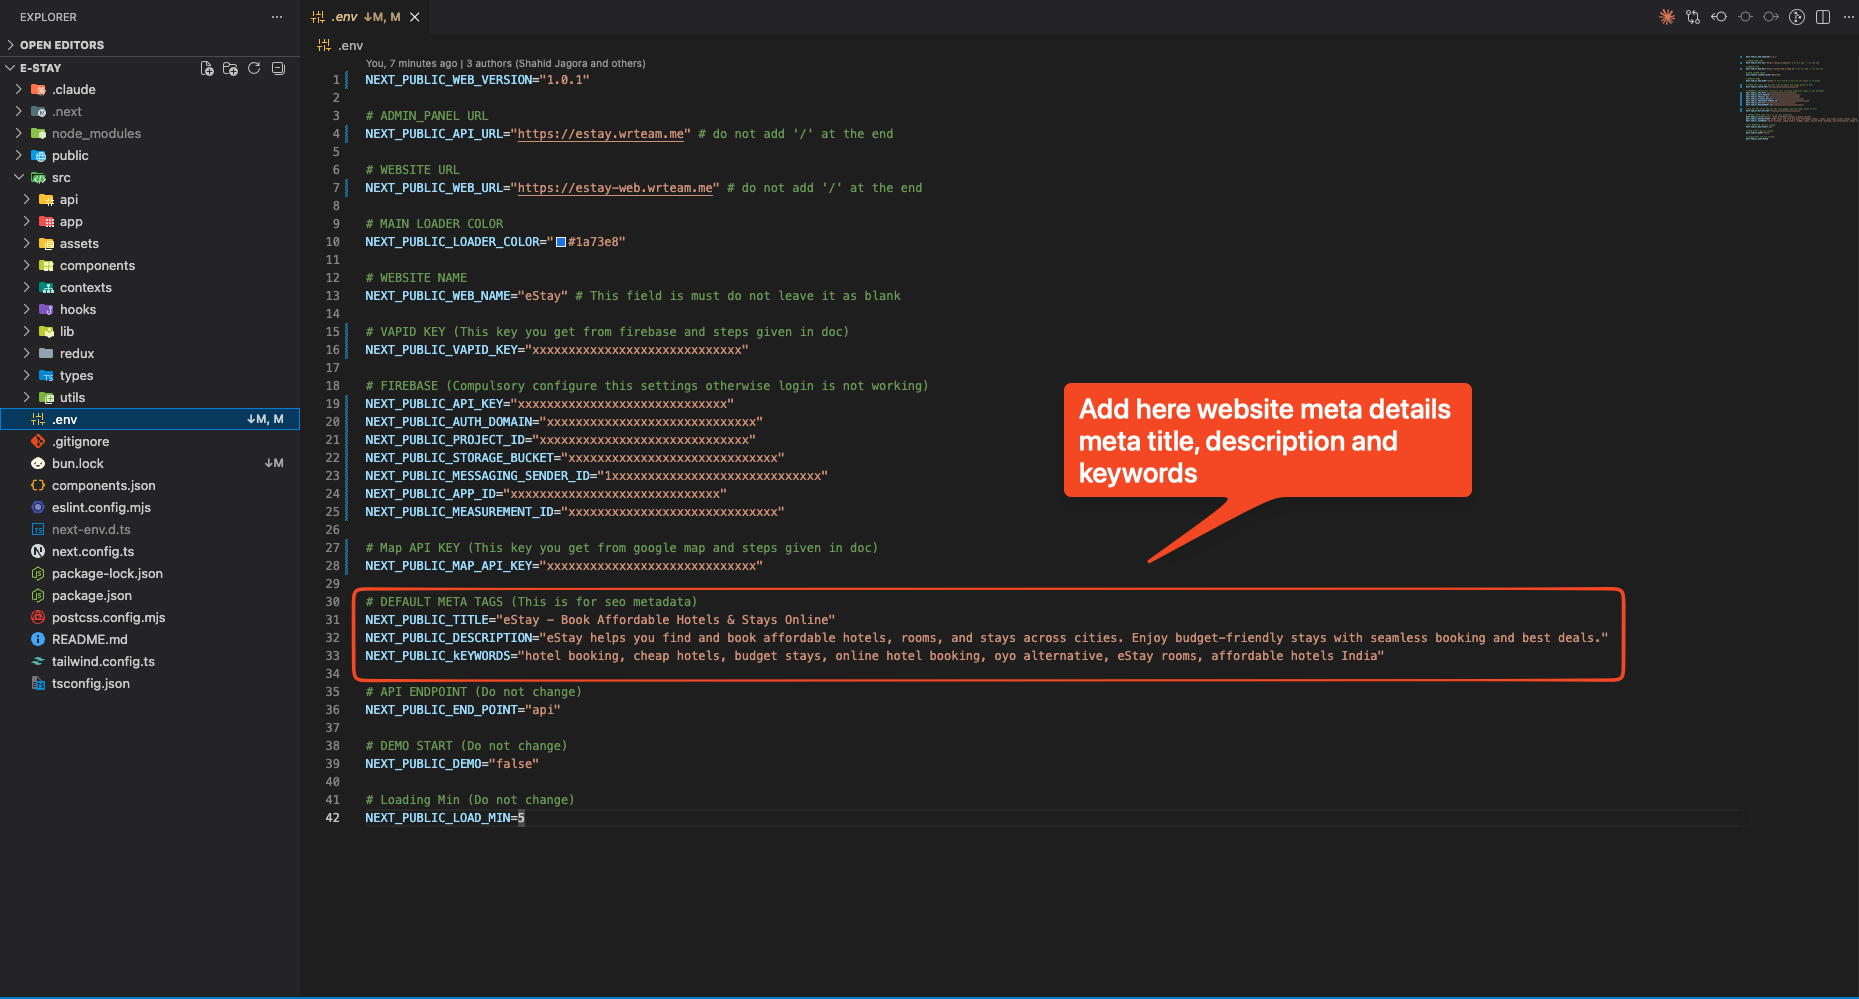
Task: Expand the node_modules folder
Action: 150,134
